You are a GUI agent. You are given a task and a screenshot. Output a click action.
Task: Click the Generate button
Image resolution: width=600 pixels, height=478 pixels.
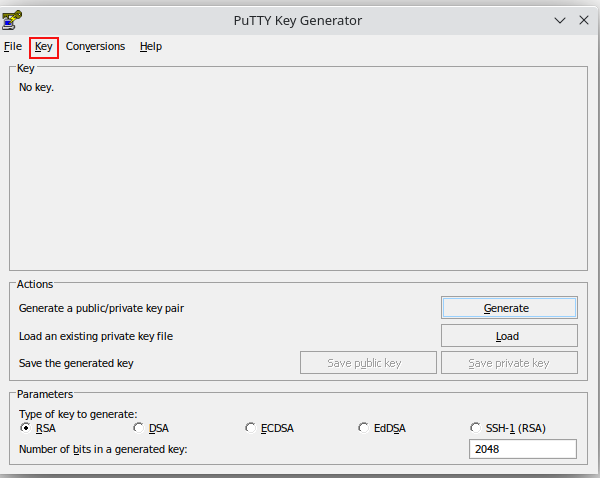point(509,308)
